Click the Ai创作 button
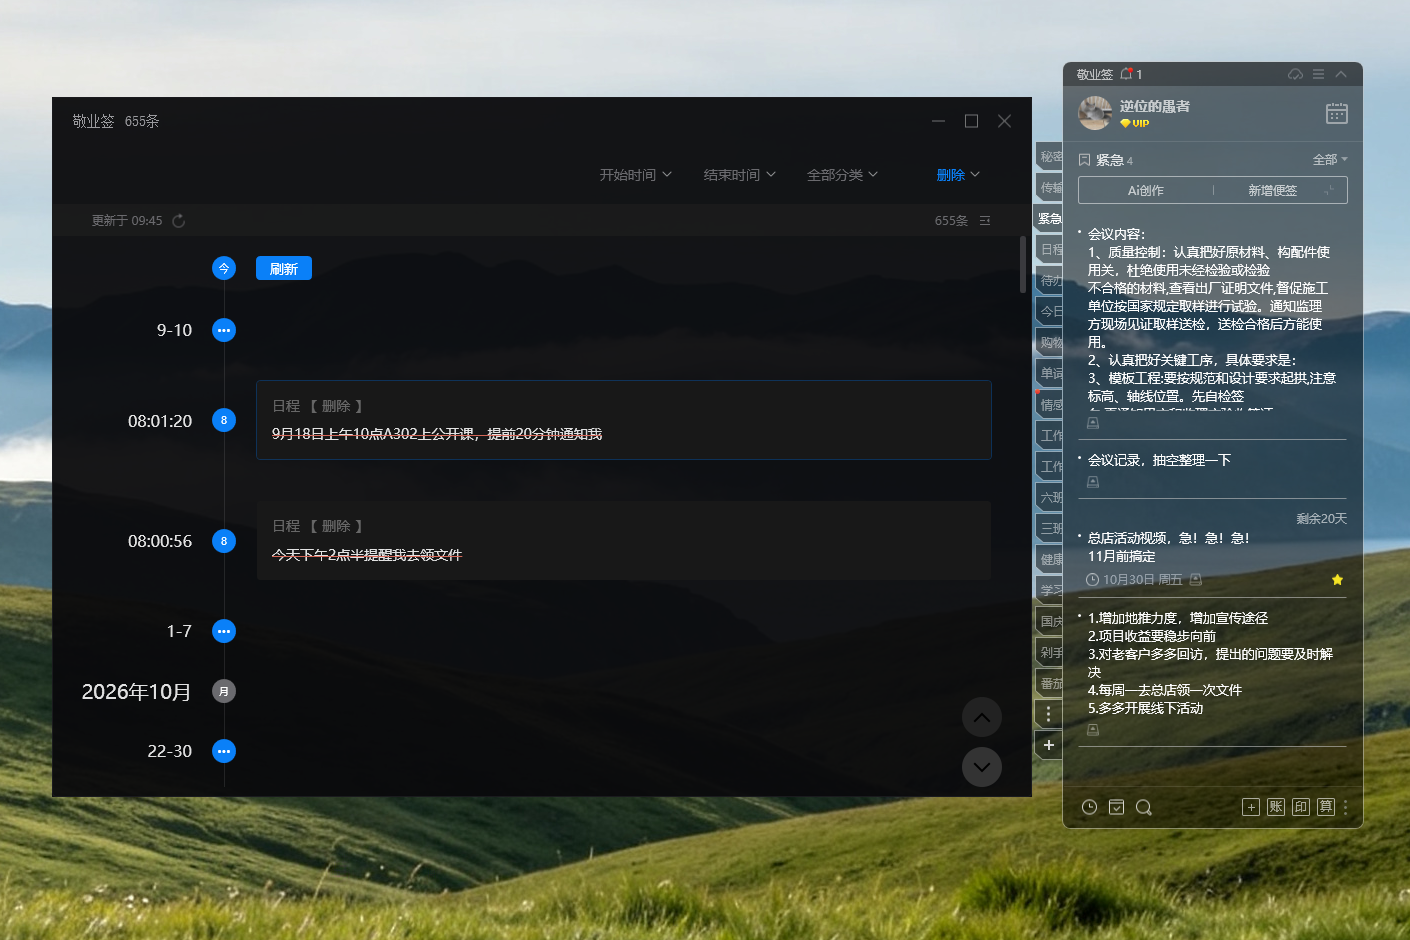This screenshot has height=940, width=1410. [x=1146, y=190]
